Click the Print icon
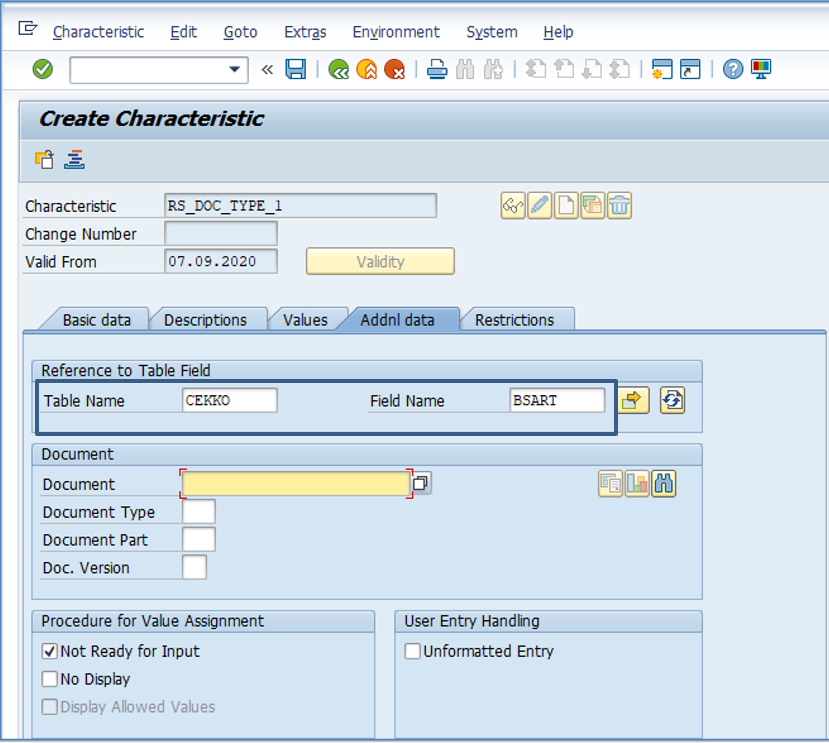This screenshot has width=829, height=743. point(437,69)
